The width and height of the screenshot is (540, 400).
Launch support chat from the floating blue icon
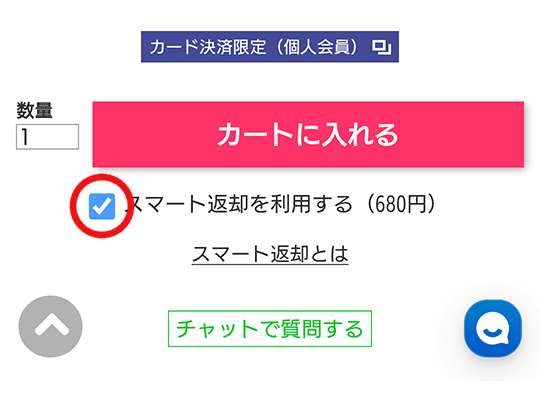pyautogui.click(x=493, y=328)
